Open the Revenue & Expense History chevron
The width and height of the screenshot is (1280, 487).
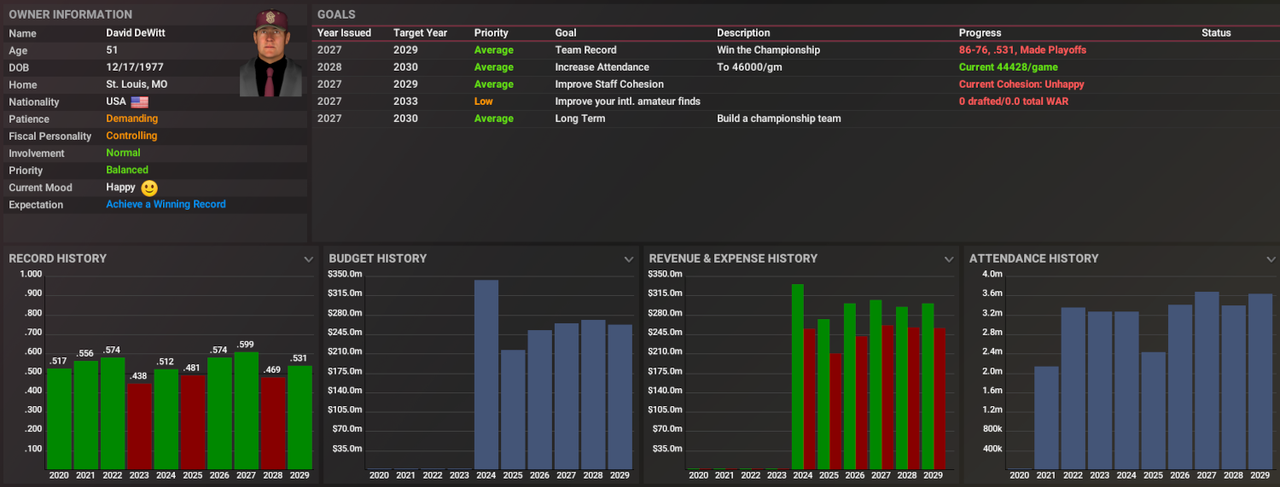pyautogui.click(x=948, y=259)
